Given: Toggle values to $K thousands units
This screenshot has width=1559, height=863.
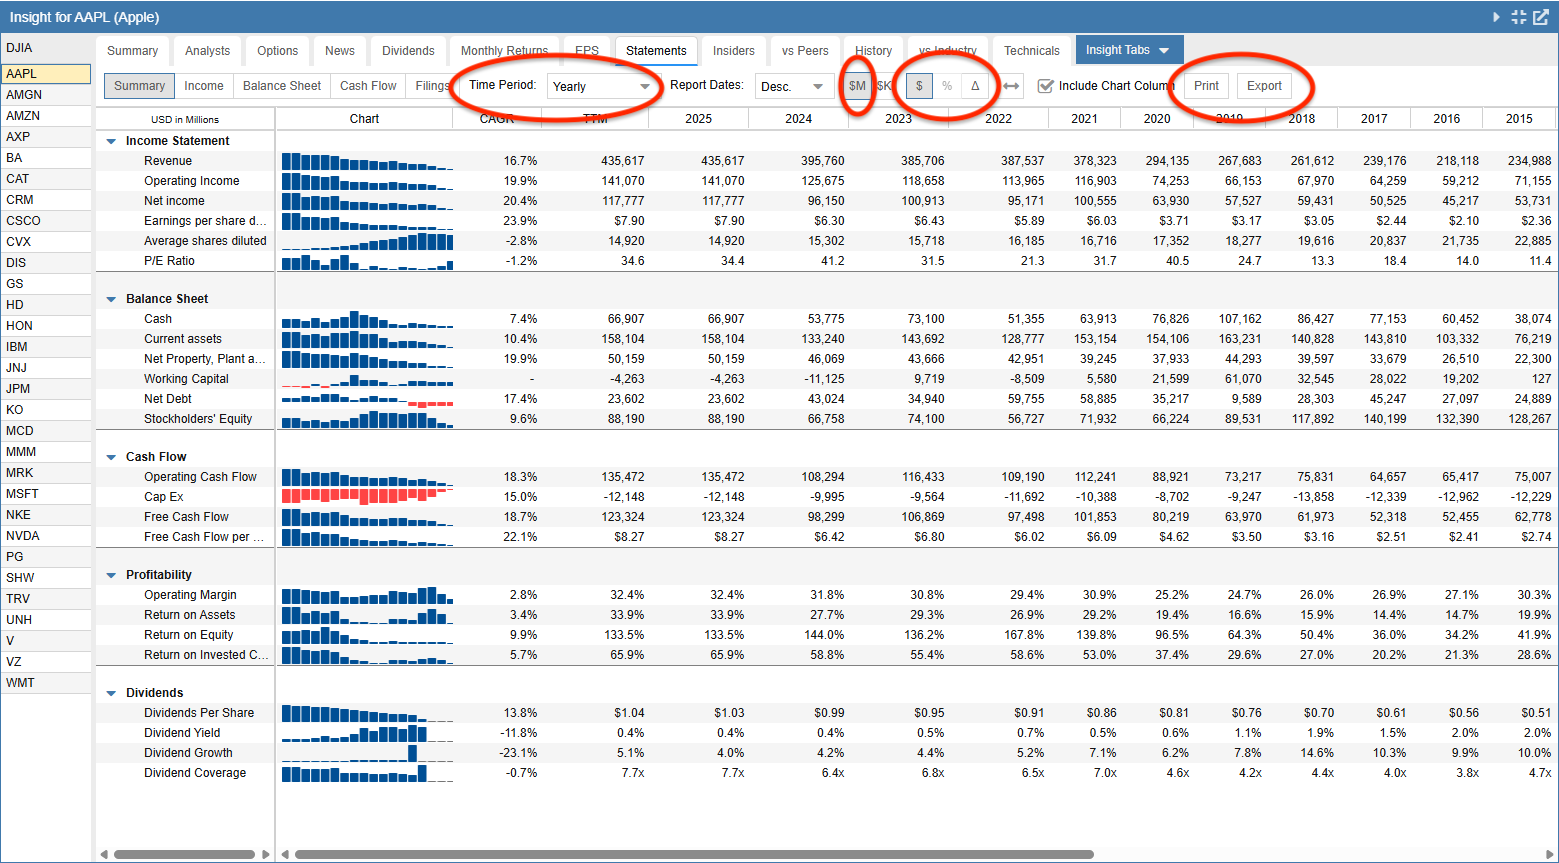Looking at the screenshot, I should click(x=884, y=86).
